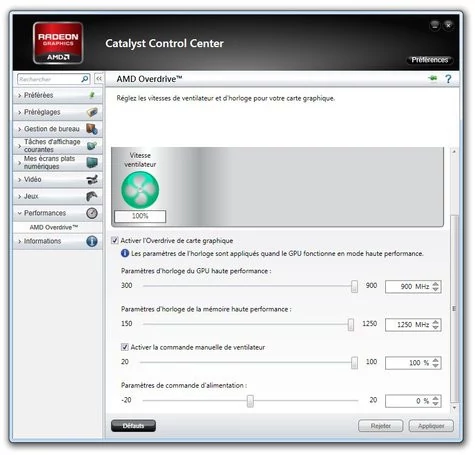Collapse the sidebar with the double-arrow button

tap(99, 79)
